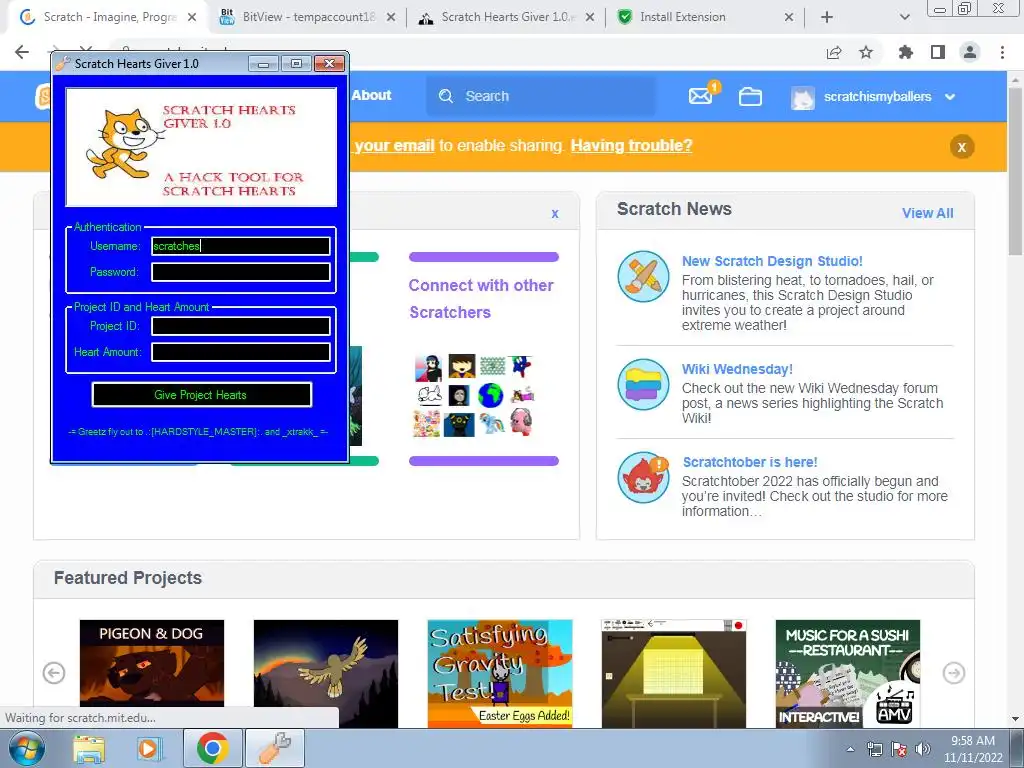Show hidden tray icons arrow

(x=850, y=749)
